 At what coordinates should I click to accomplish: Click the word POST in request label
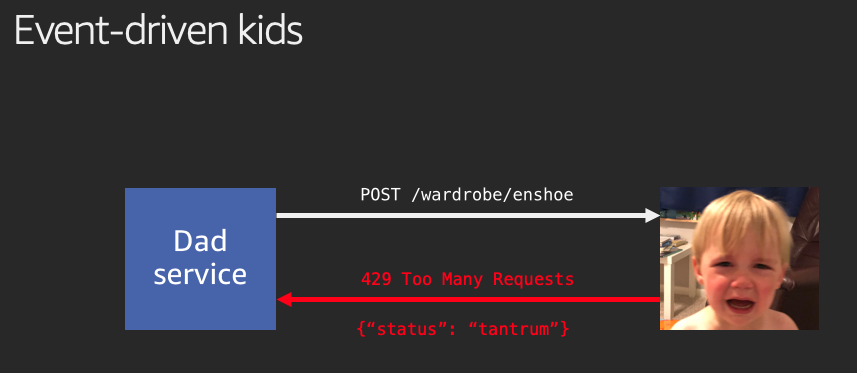380,194
